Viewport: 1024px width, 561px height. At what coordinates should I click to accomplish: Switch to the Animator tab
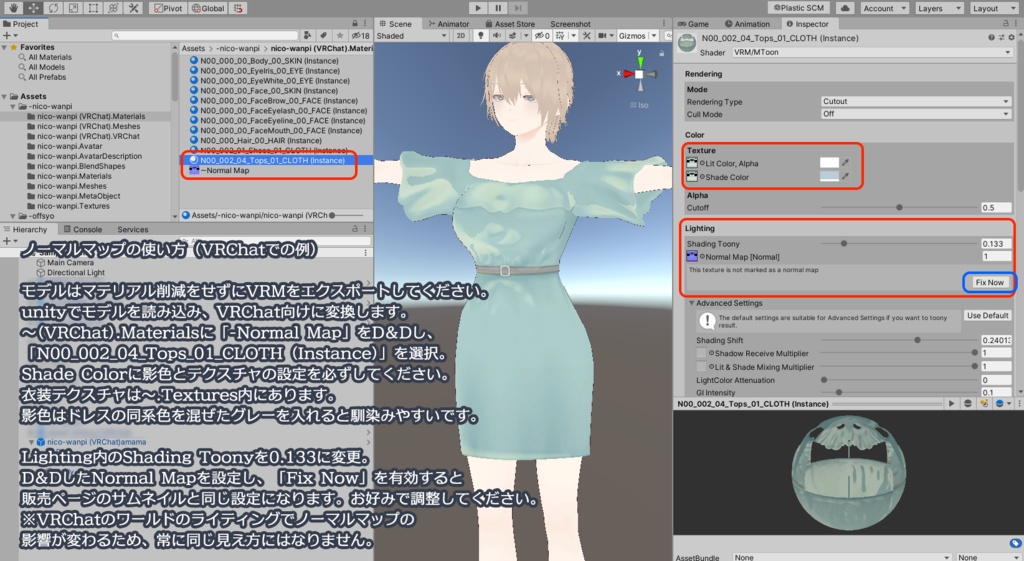tap(449, 24)
